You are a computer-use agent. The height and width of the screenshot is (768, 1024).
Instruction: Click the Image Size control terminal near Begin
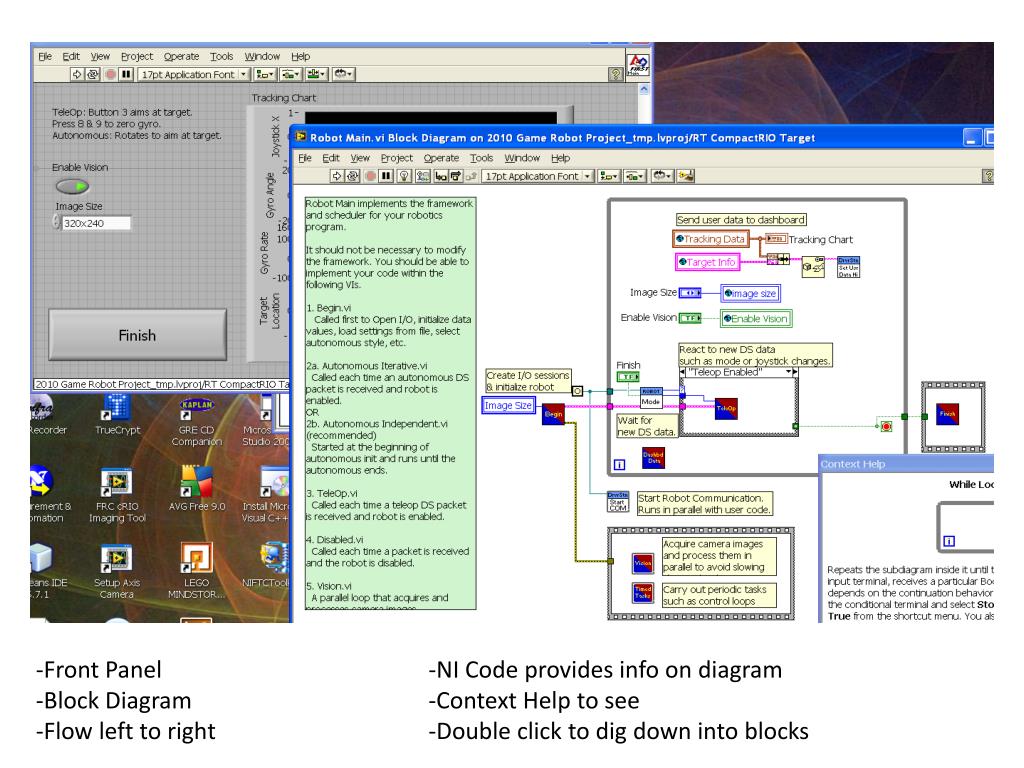tap(508, 406)
